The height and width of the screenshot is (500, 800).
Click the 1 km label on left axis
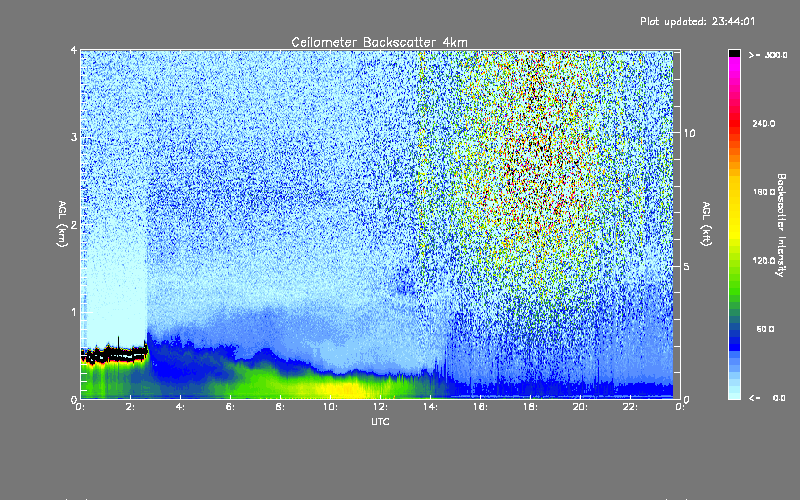[x=74, y=312]
